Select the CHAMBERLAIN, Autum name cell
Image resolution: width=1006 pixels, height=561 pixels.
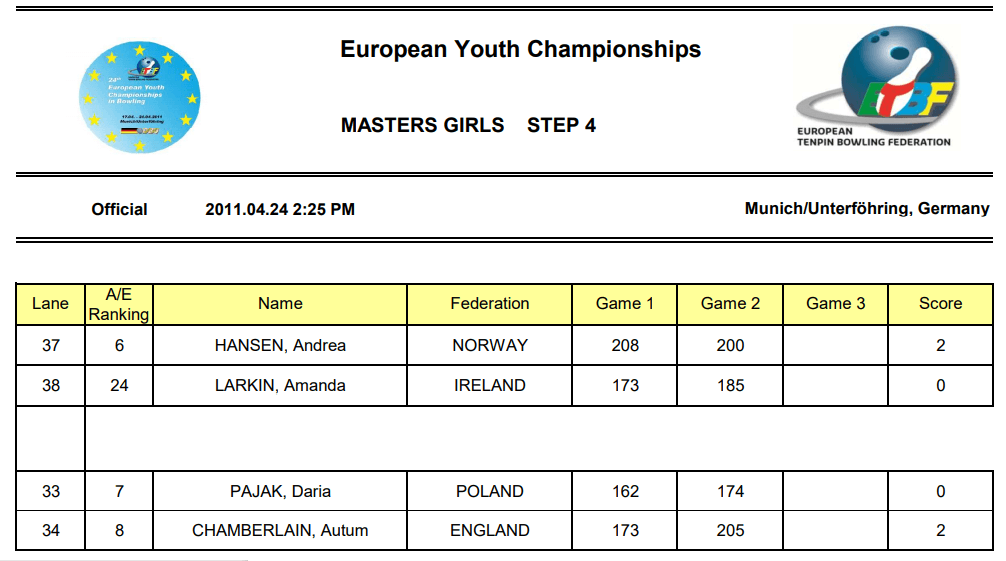280,530
